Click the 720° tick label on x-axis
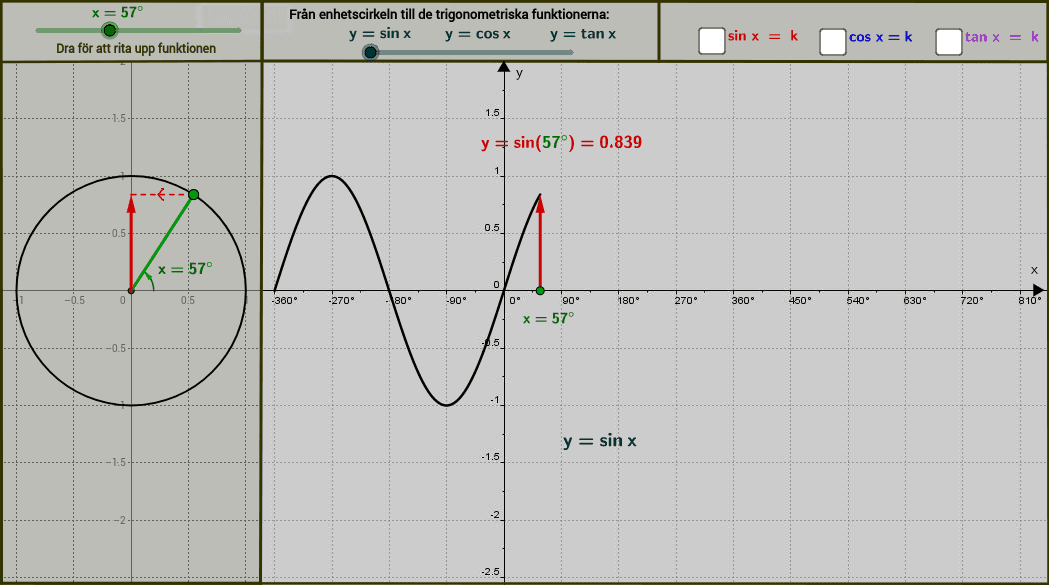Viewport: 1051px width, 587px height. [972, 301]
